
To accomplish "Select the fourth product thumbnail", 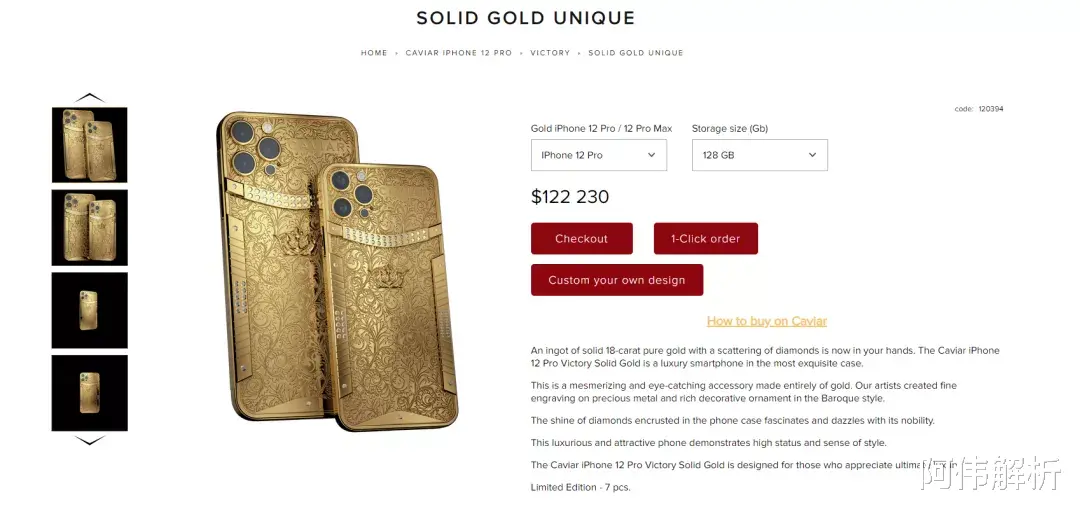I will pyautogui.click(x=90, y=393).
